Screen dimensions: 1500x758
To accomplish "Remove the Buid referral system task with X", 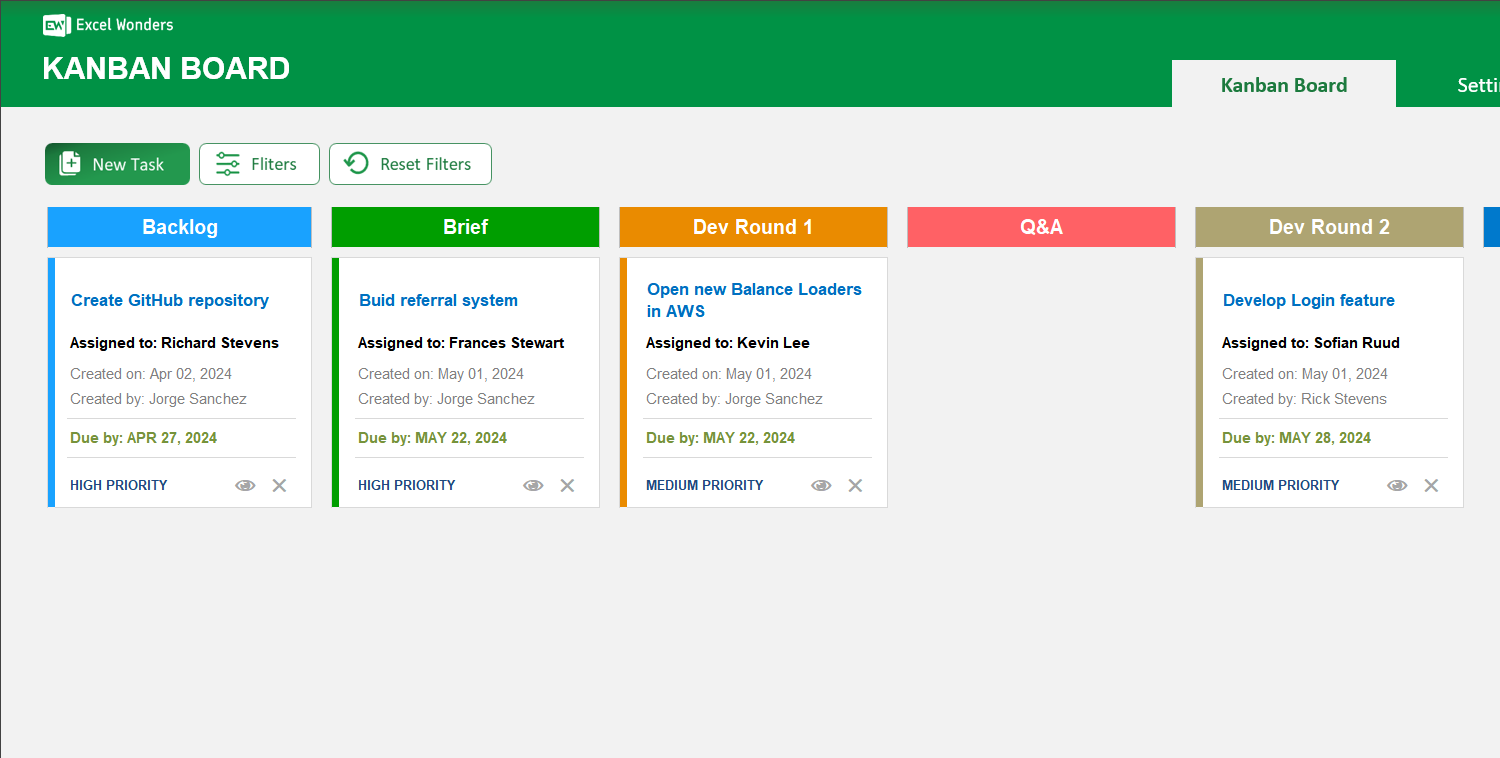I will 567,485.
